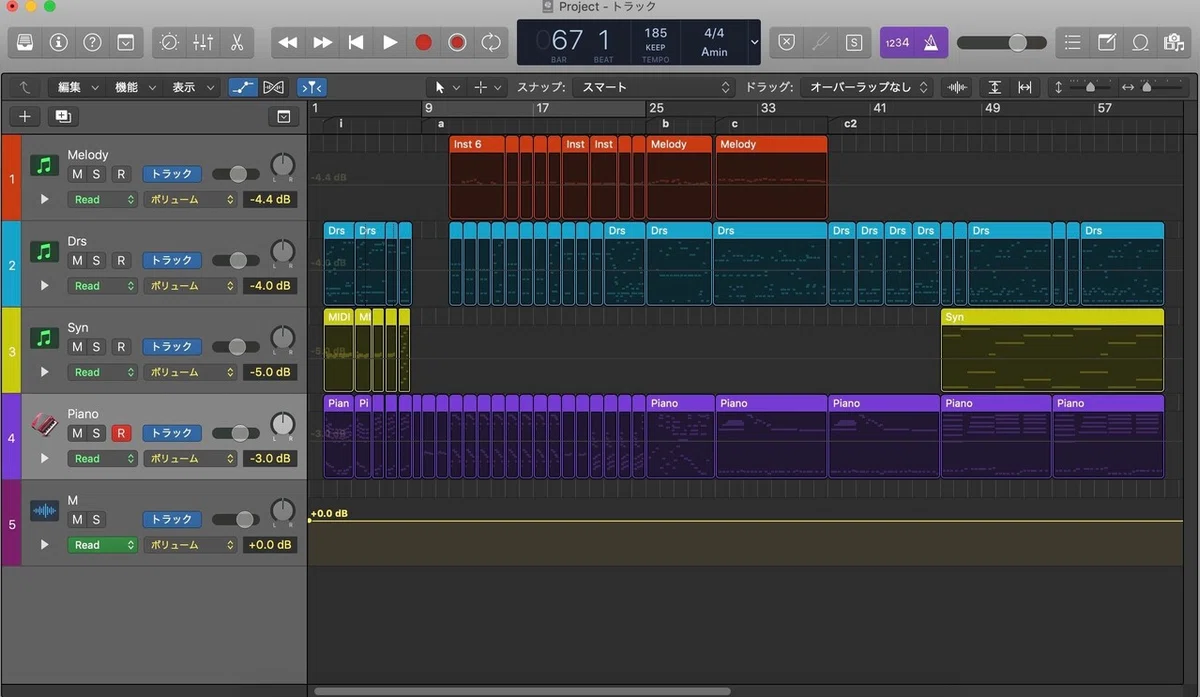Image resolution: width=1200 pixels, height=697 pixels.
Task: Click the c2 arrangement marker
Action: (851, 124)
